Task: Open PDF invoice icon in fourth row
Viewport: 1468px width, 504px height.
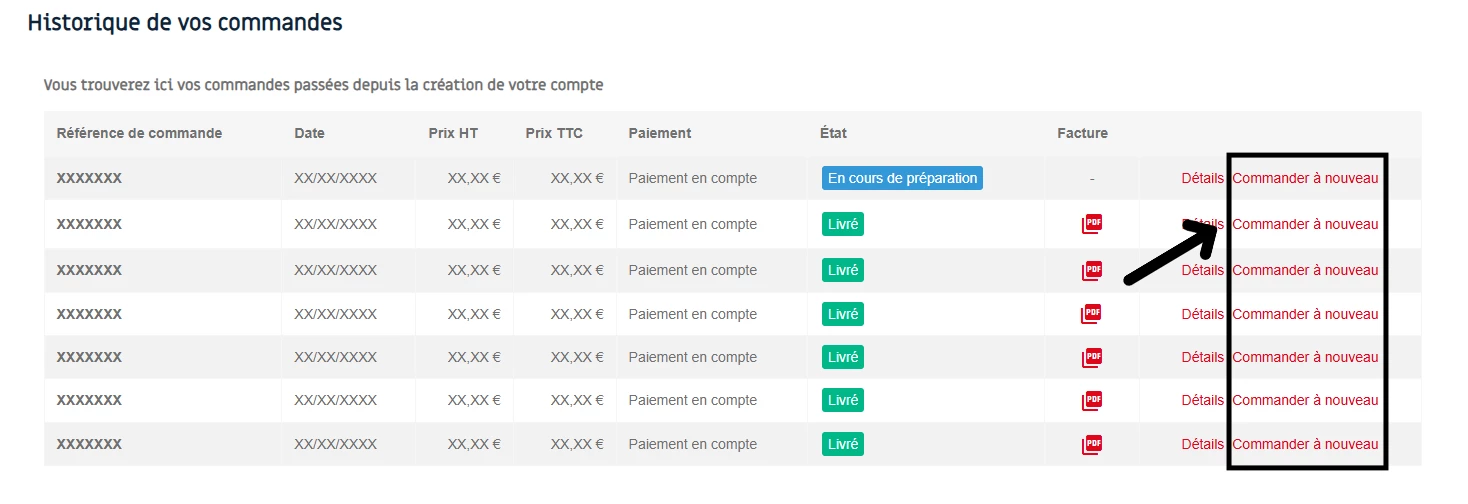Action: point(1092,314)
